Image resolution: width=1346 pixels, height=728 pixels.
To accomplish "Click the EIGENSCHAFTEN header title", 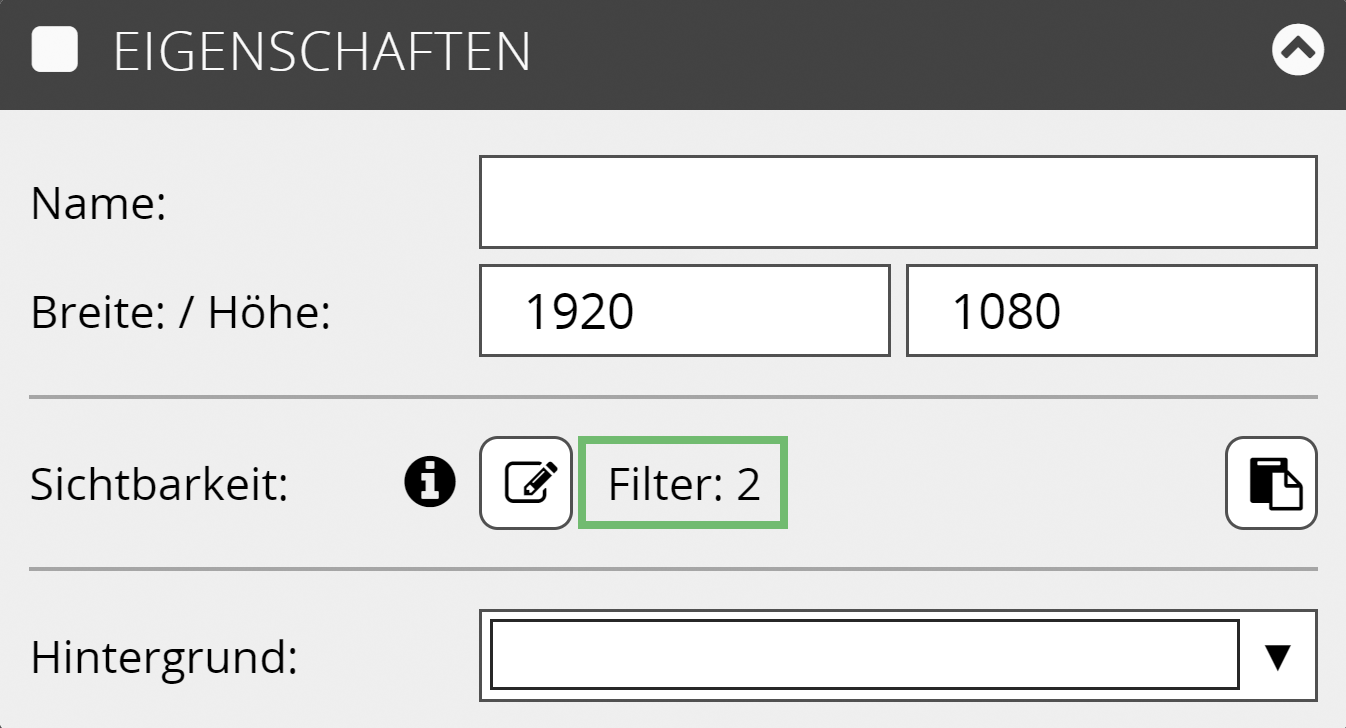I will pos(322,52).
